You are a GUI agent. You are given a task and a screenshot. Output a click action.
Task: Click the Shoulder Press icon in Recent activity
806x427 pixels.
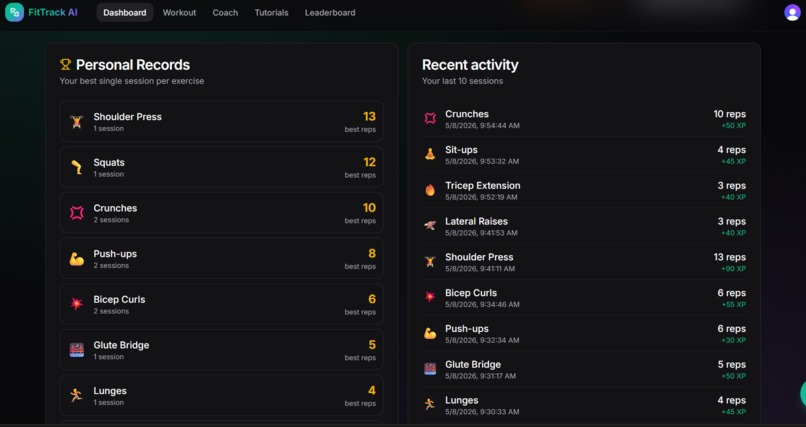coord(430,262)
